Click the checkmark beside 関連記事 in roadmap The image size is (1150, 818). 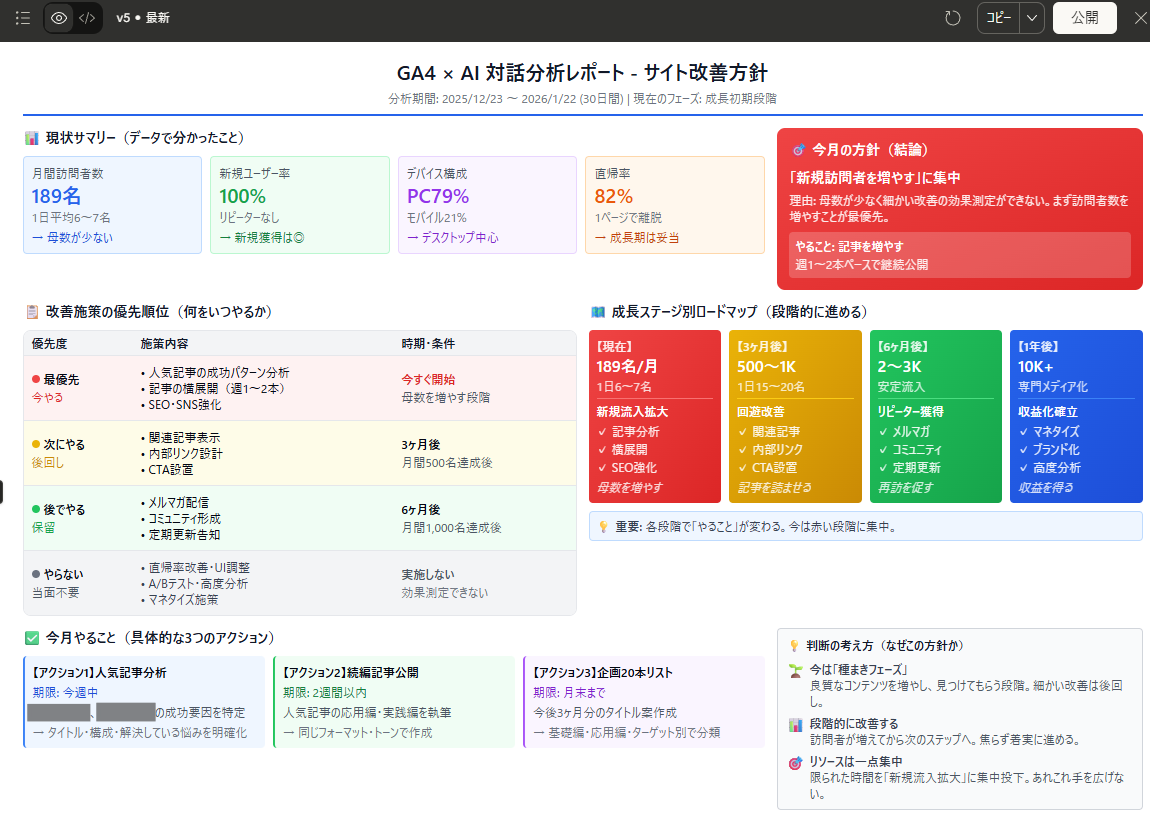pos(742,432)
